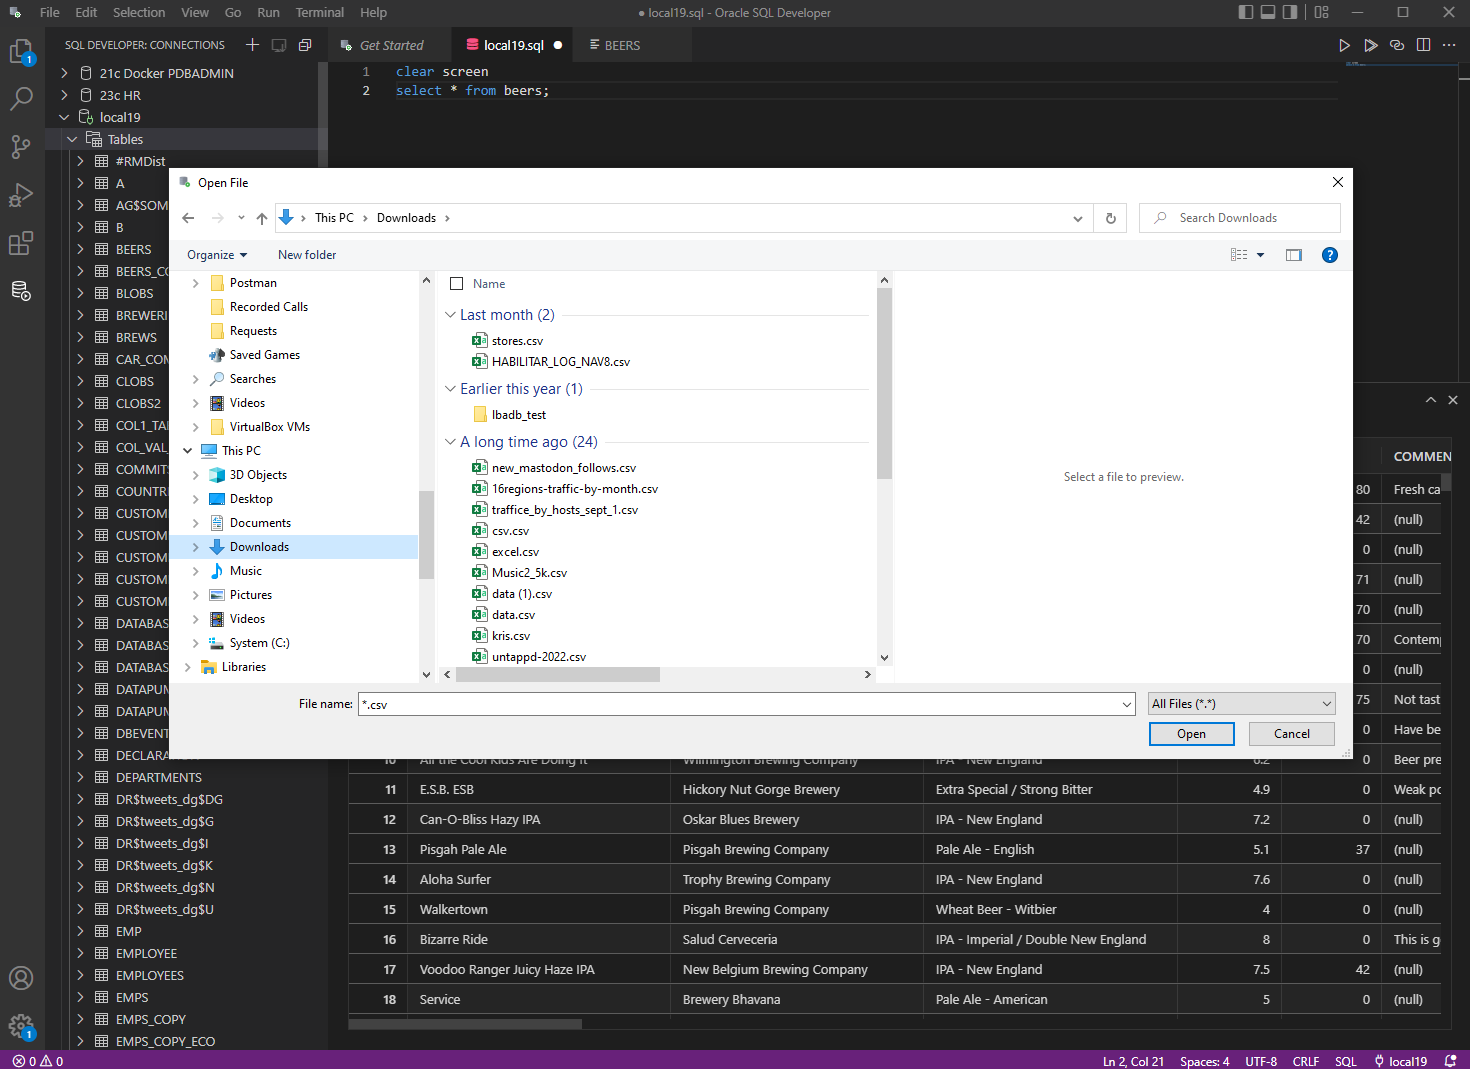Open the Extensions view
1470x1069 pixels.
click(x=21, y=243)
